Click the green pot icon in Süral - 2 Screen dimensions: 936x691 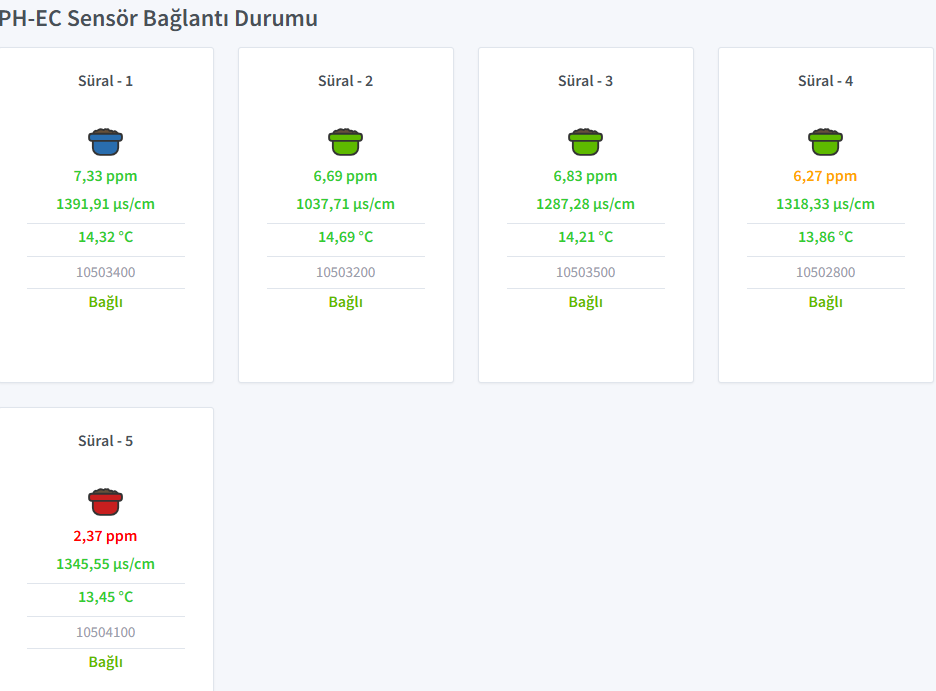345,142
